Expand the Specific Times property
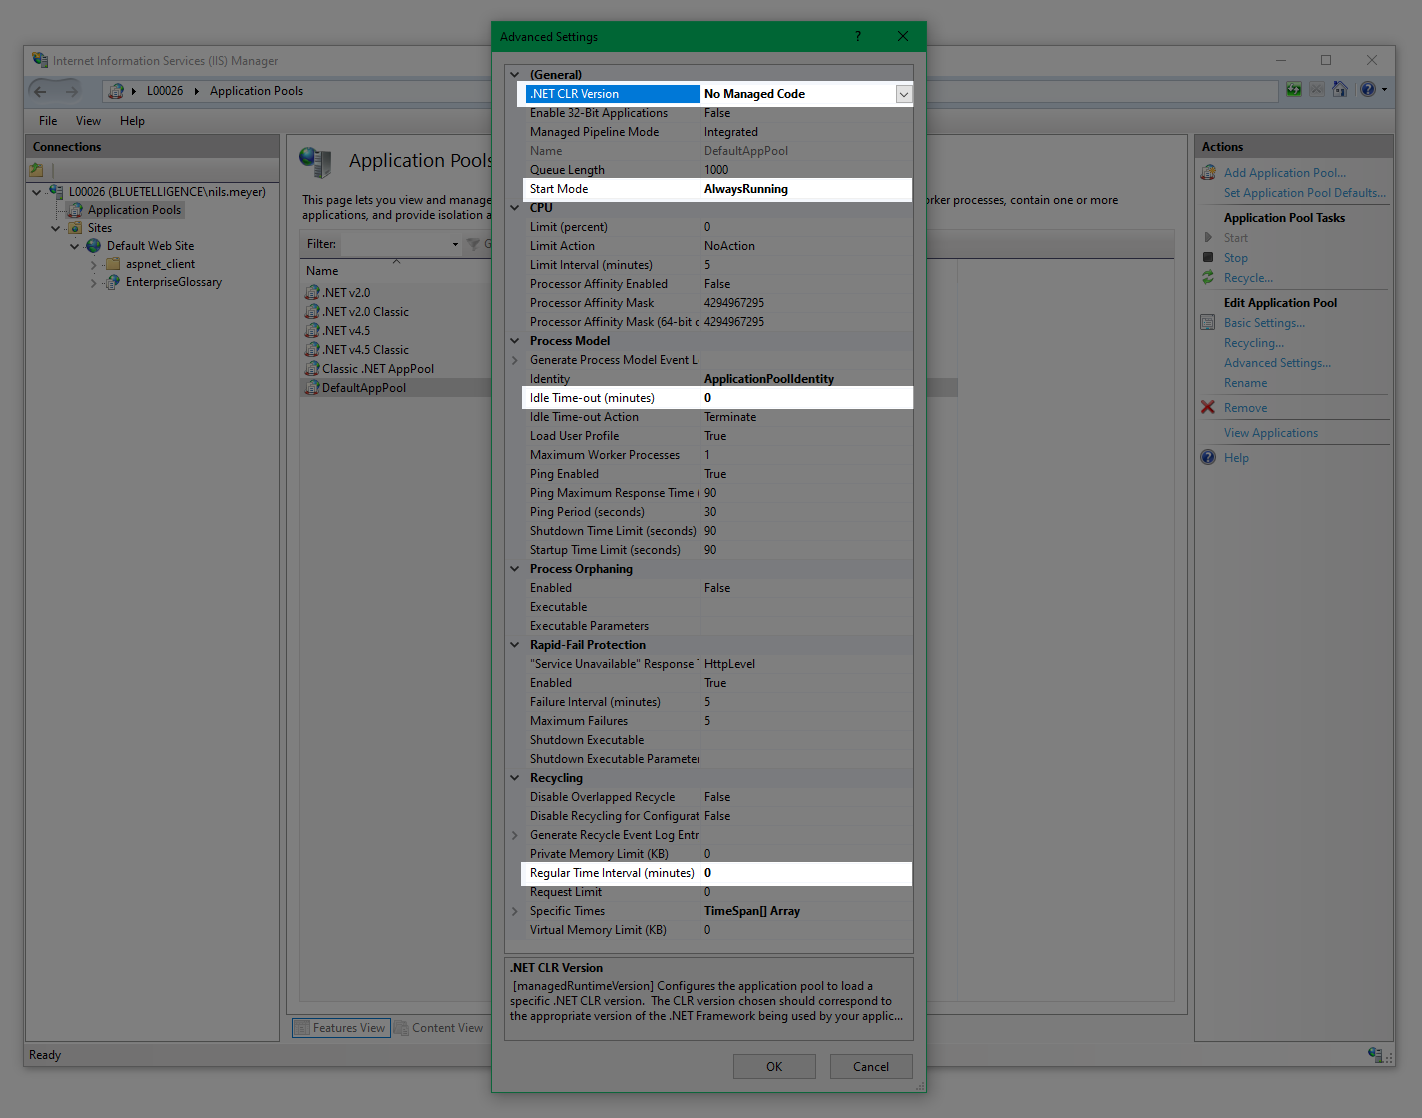Viewport: 1422px width, 1118px height. coord(515,911)
